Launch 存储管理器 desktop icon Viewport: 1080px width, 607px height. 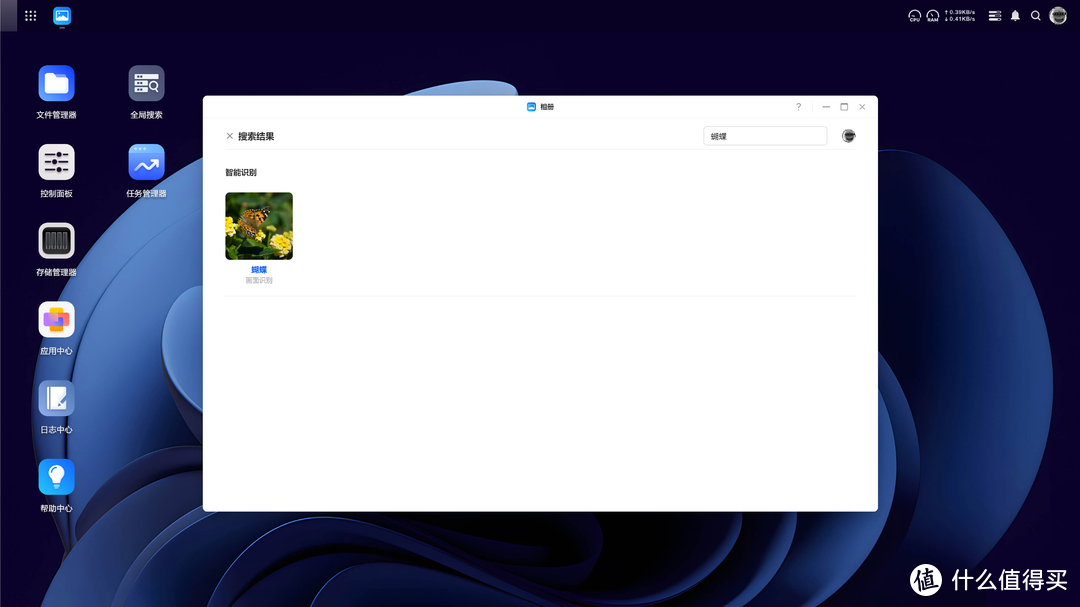[x=56, y=240]
